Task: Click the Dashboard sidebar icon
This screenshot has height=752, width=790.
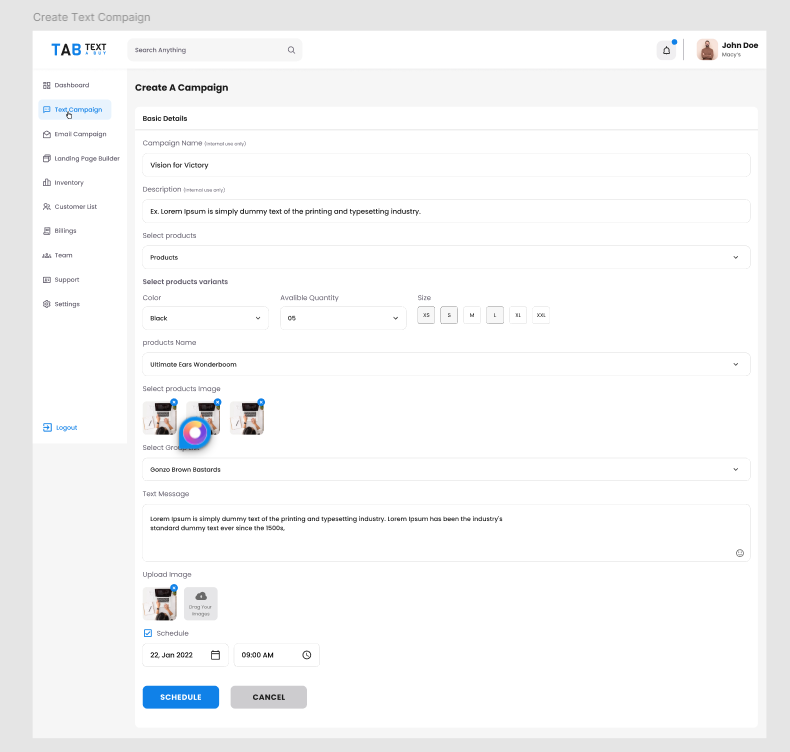Action: pos(47,85)
